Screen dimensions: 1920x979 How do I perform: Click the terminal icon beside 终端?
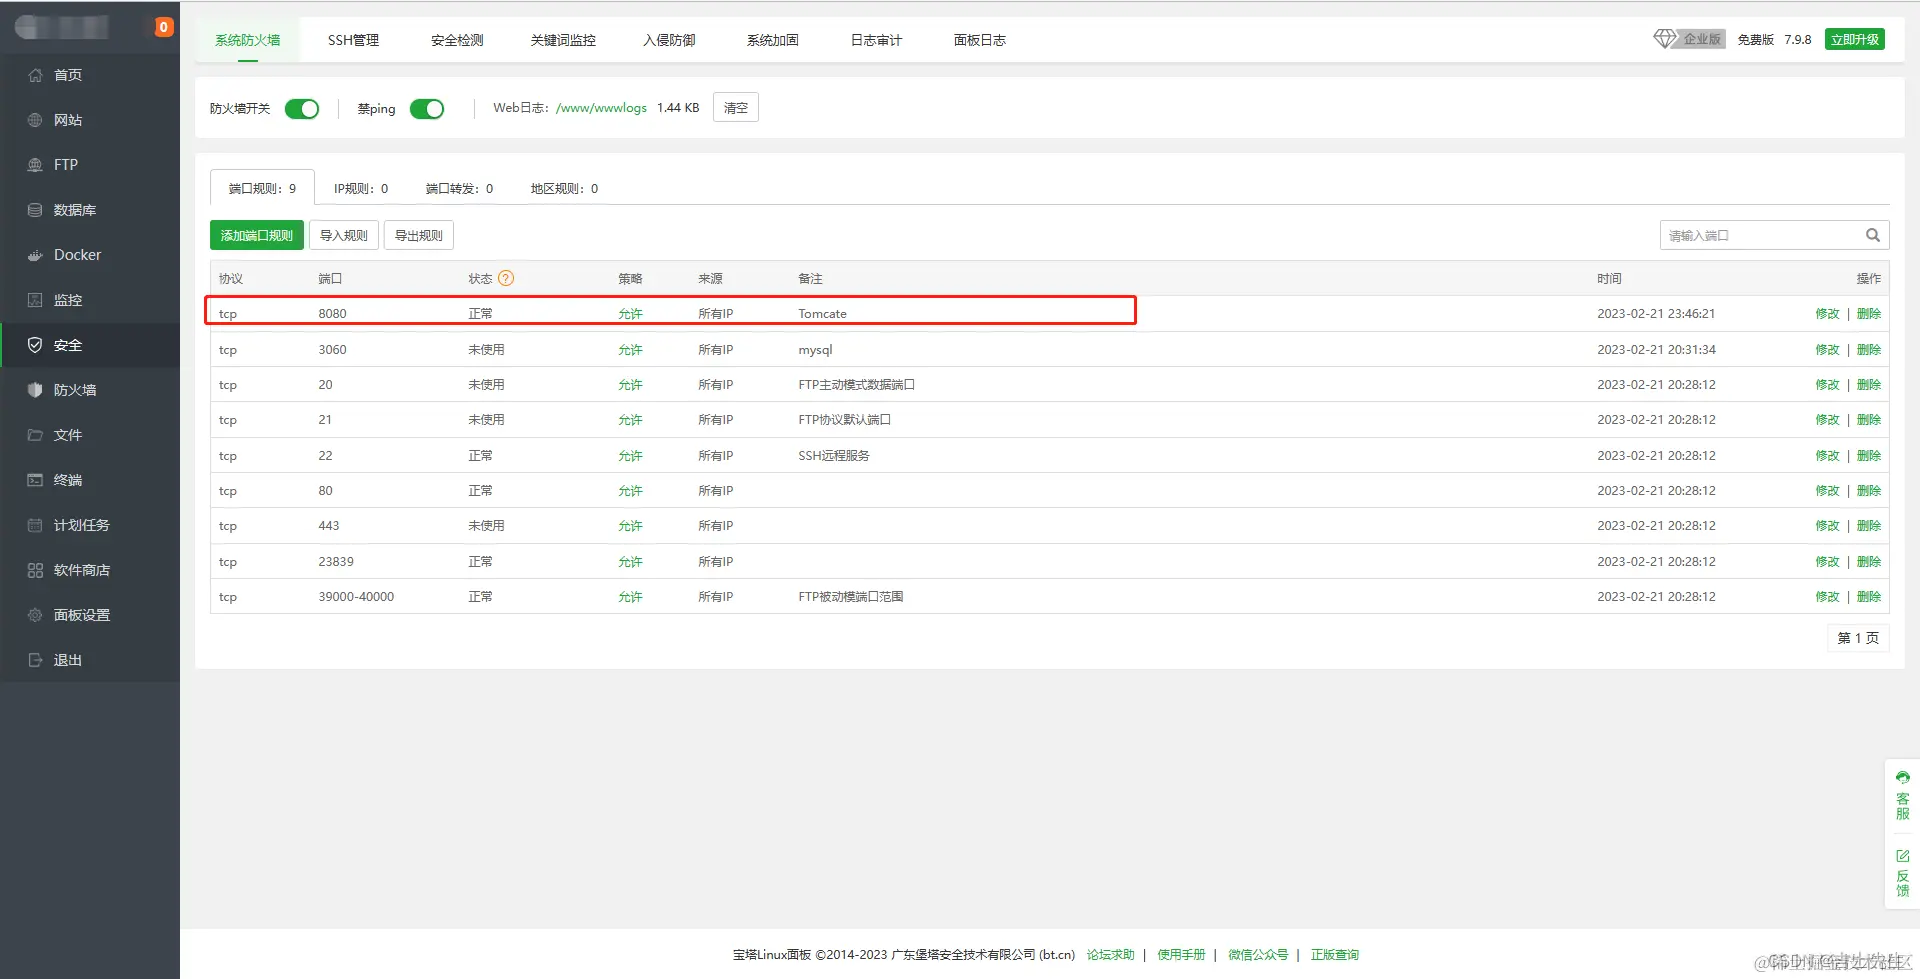pos(35,480)
